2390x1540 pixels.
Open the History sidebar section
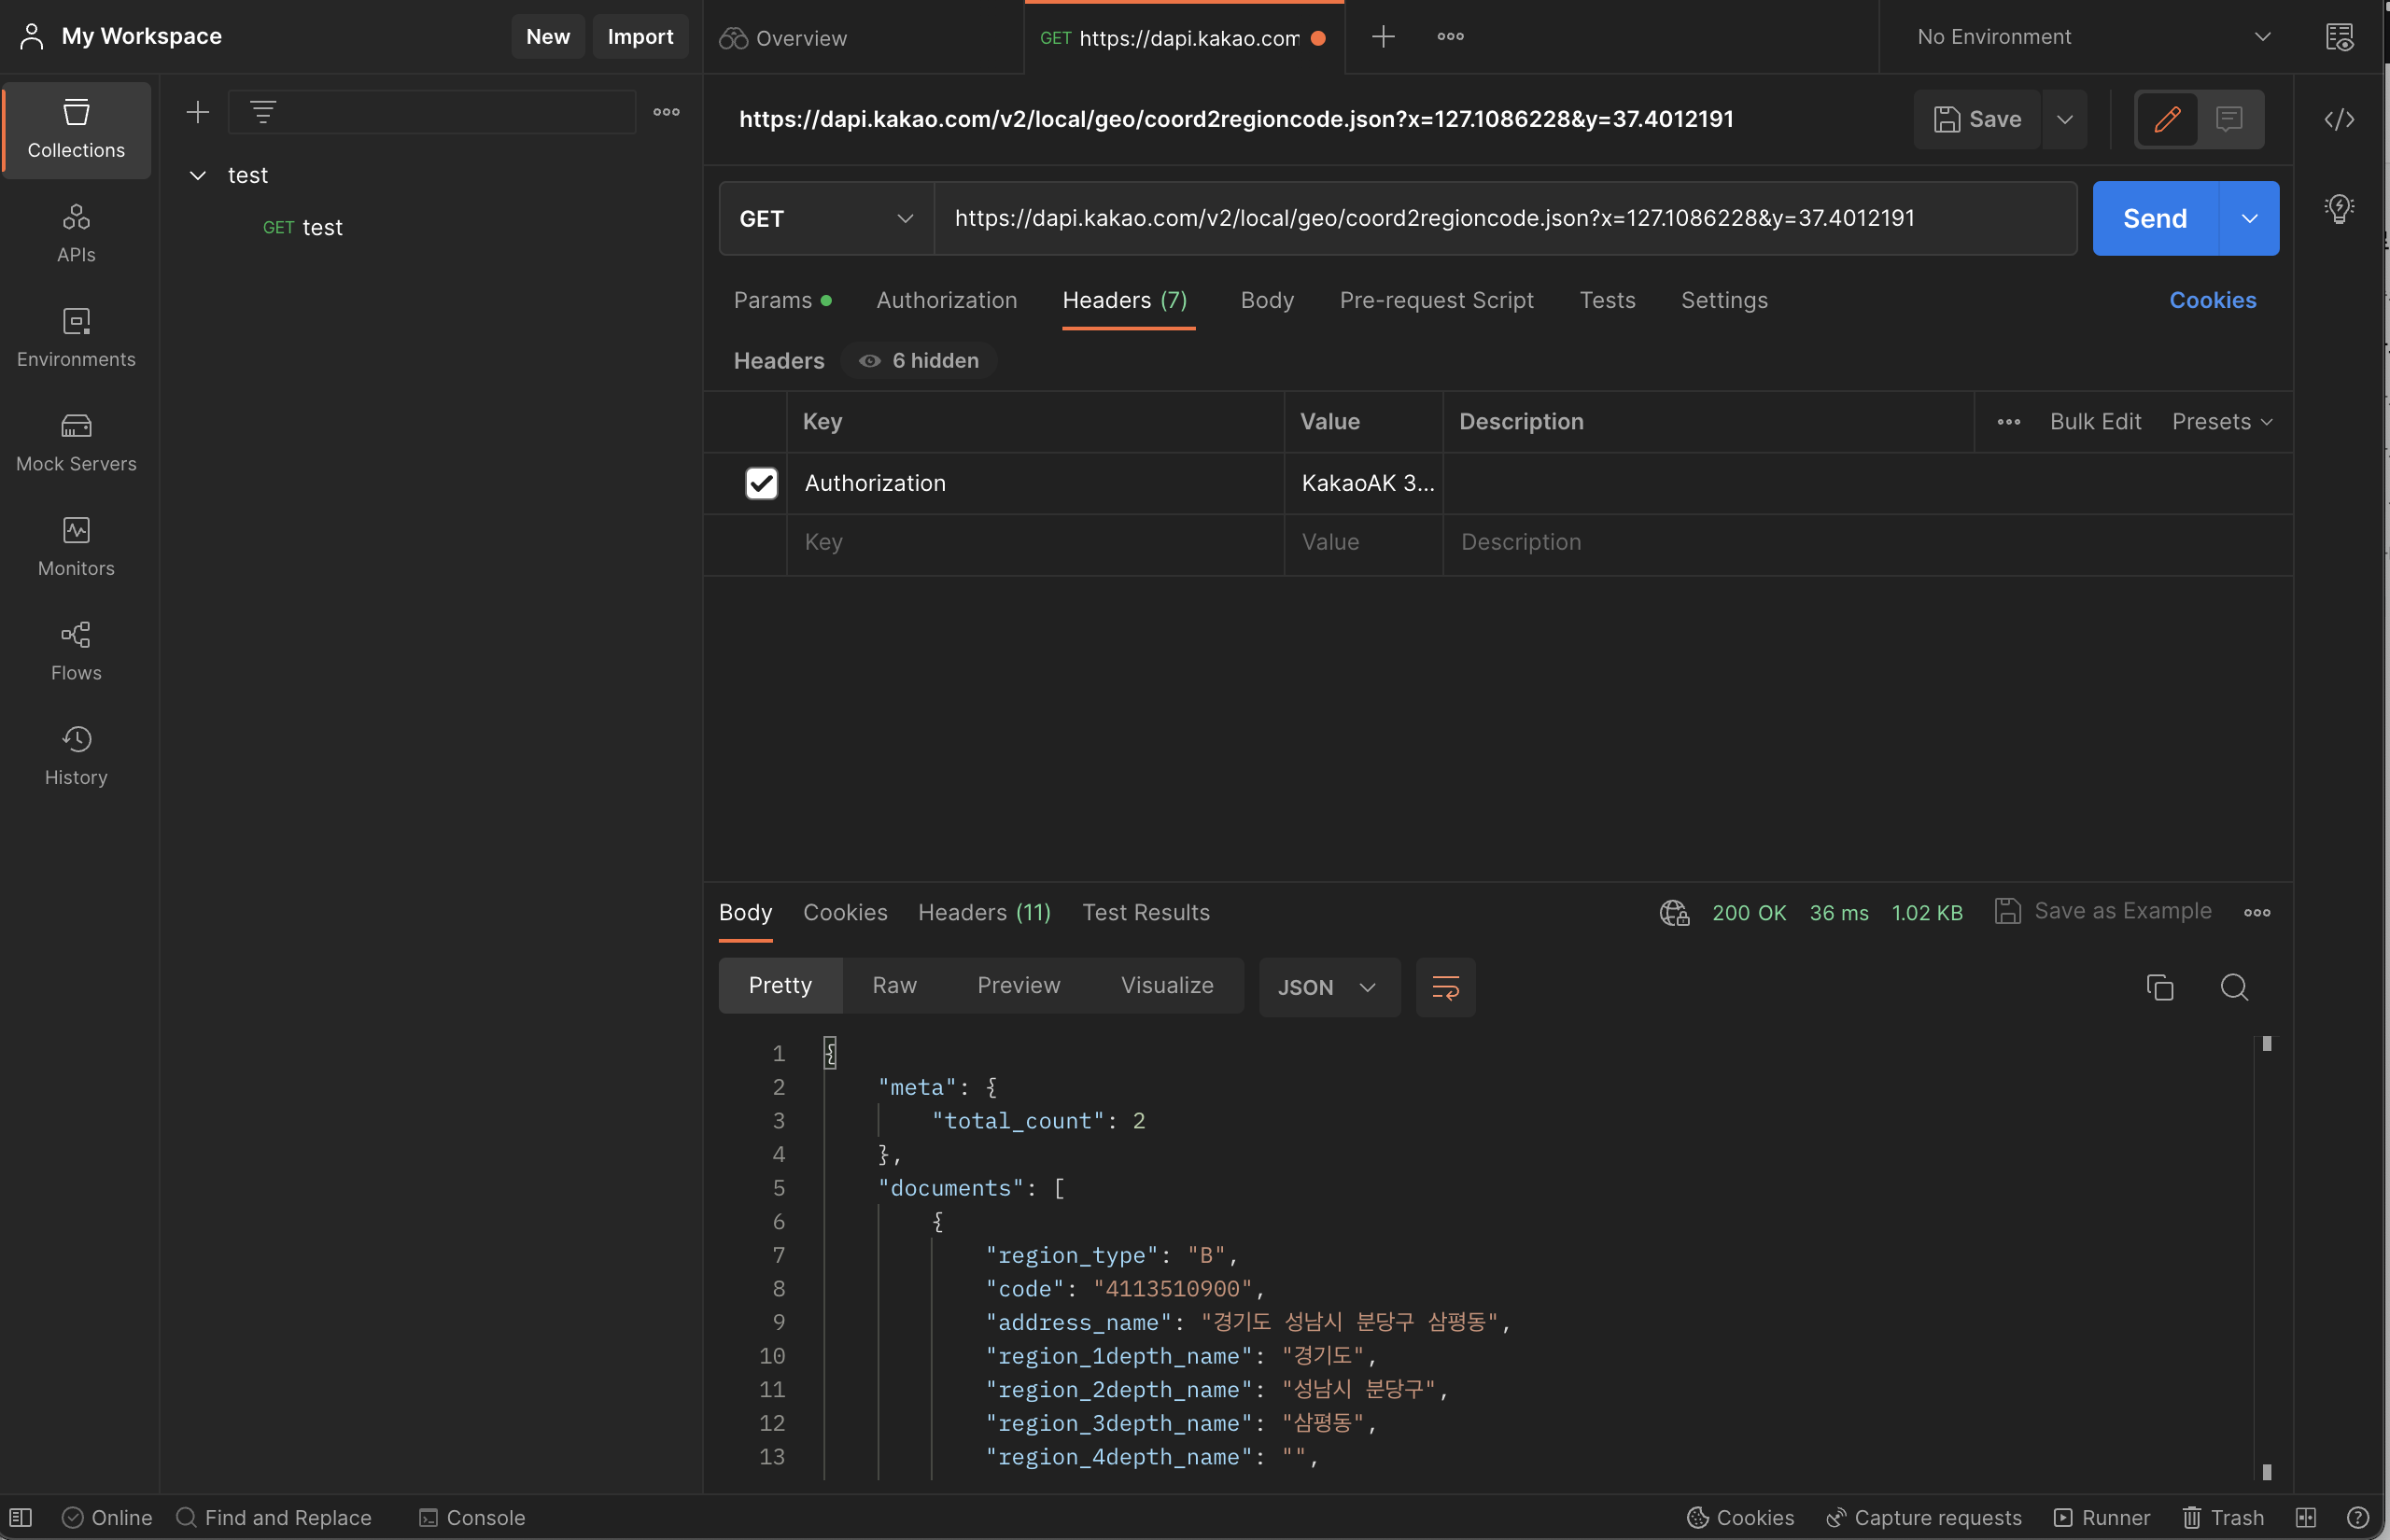tap(76, 756)
